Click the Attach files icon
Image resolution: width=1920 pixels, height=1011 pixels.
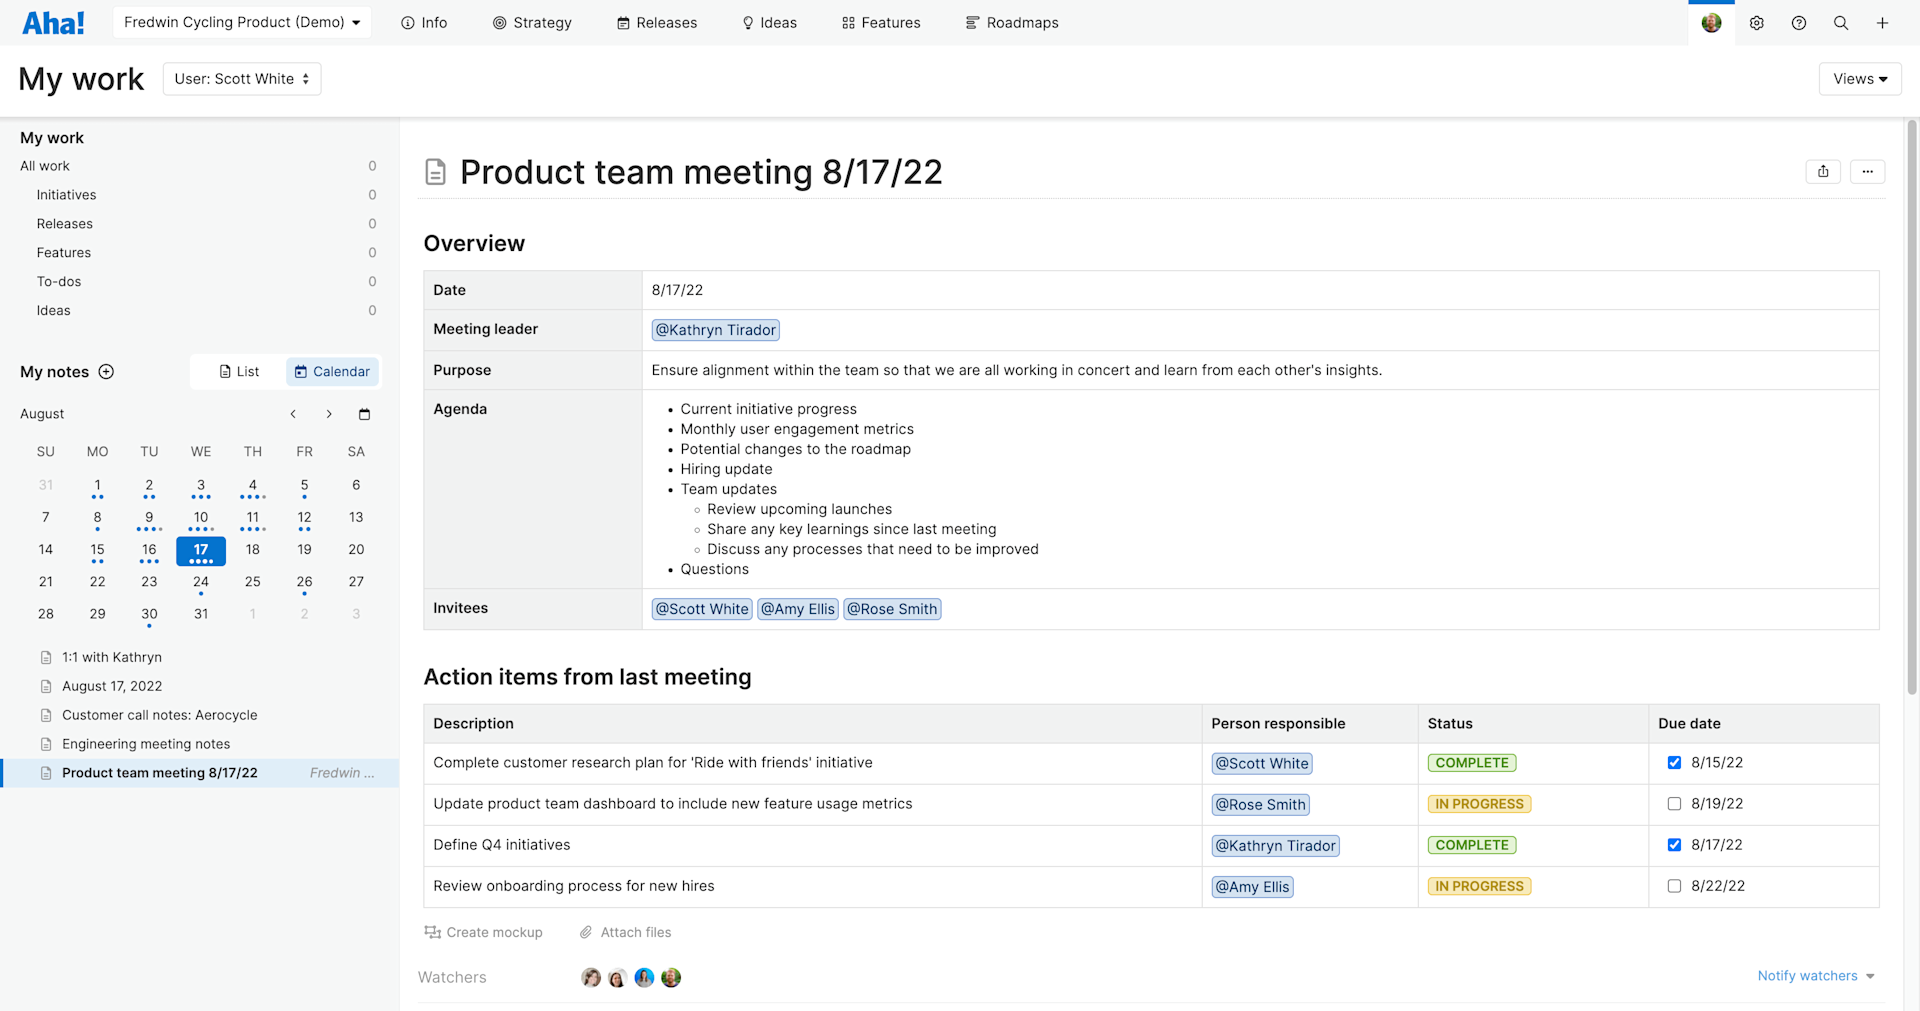[x=586, y=932]
